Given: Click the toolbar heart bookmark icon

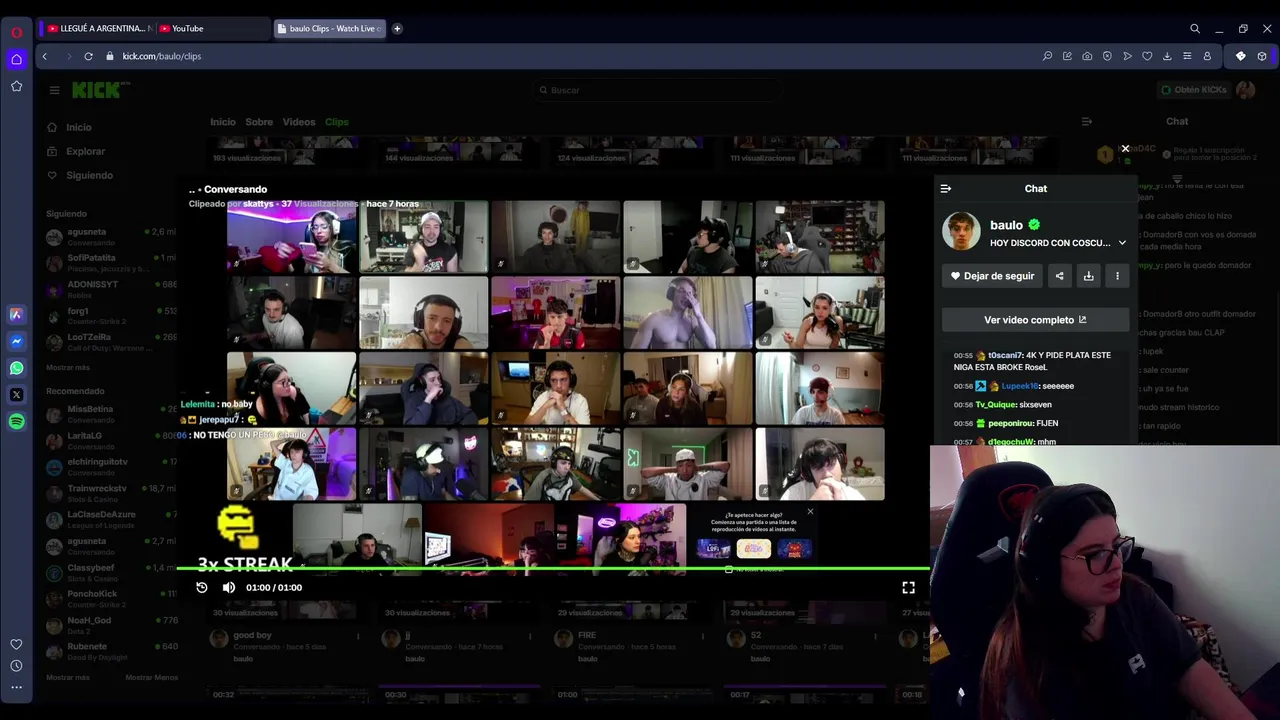Looking at the screenshot, I should tap(1147, 56).
